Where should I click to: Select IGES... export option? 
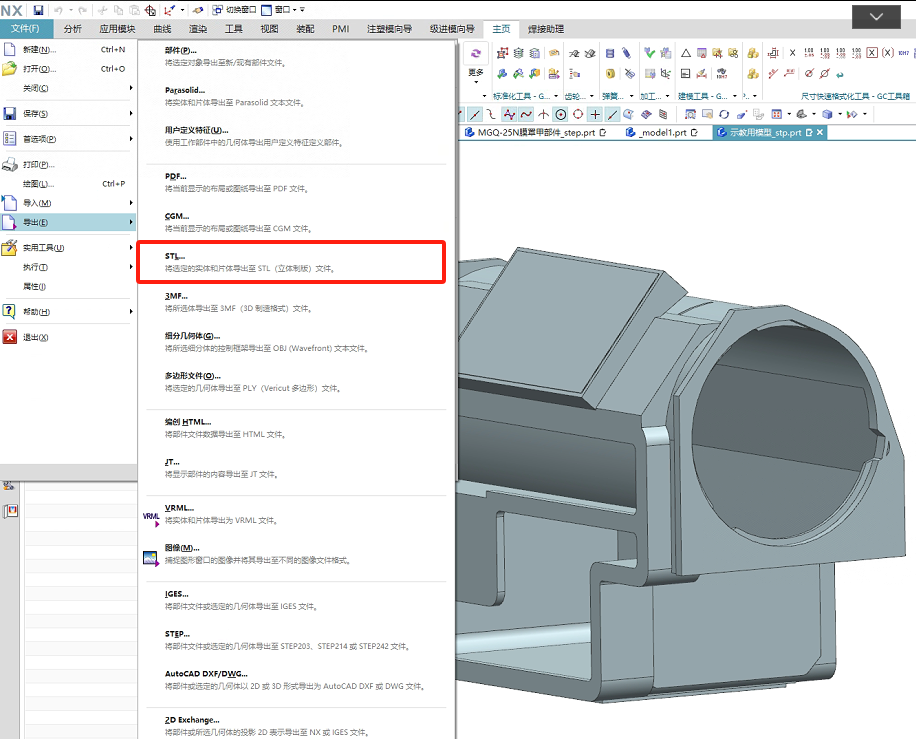(296, 600)
